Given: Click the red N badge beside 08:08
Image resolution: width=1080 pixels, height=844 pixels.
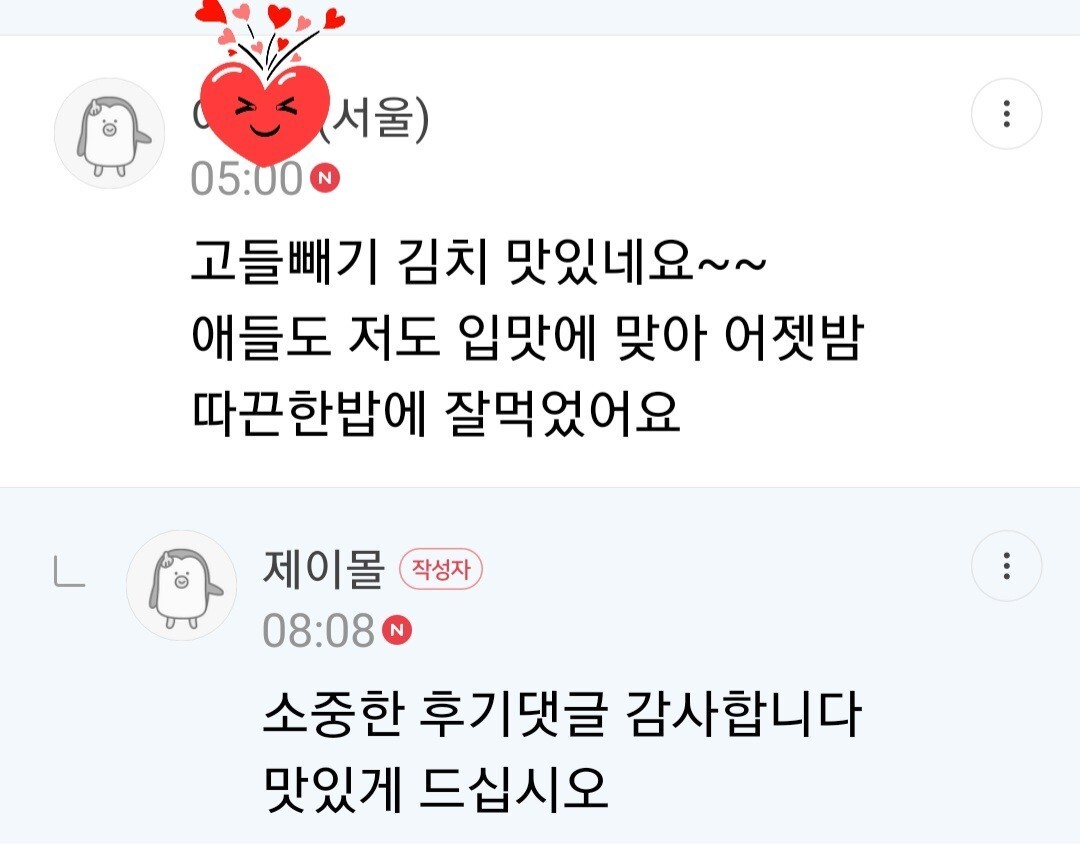Looking at the screenshot, I should tap(397, 629).
